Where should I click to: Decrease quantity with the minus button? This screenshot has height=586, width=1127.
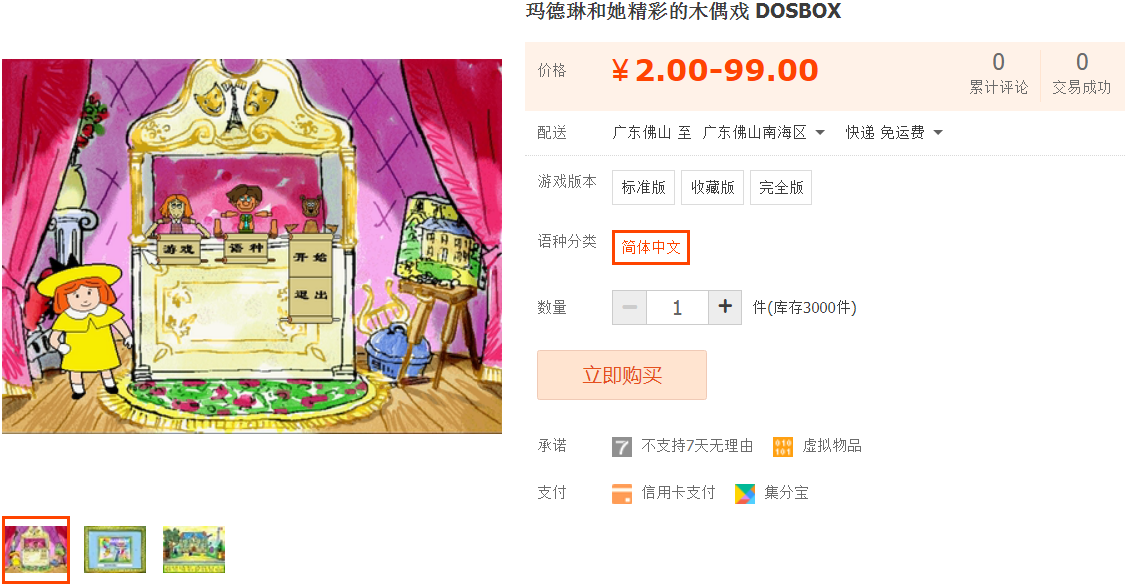(630, 307)
